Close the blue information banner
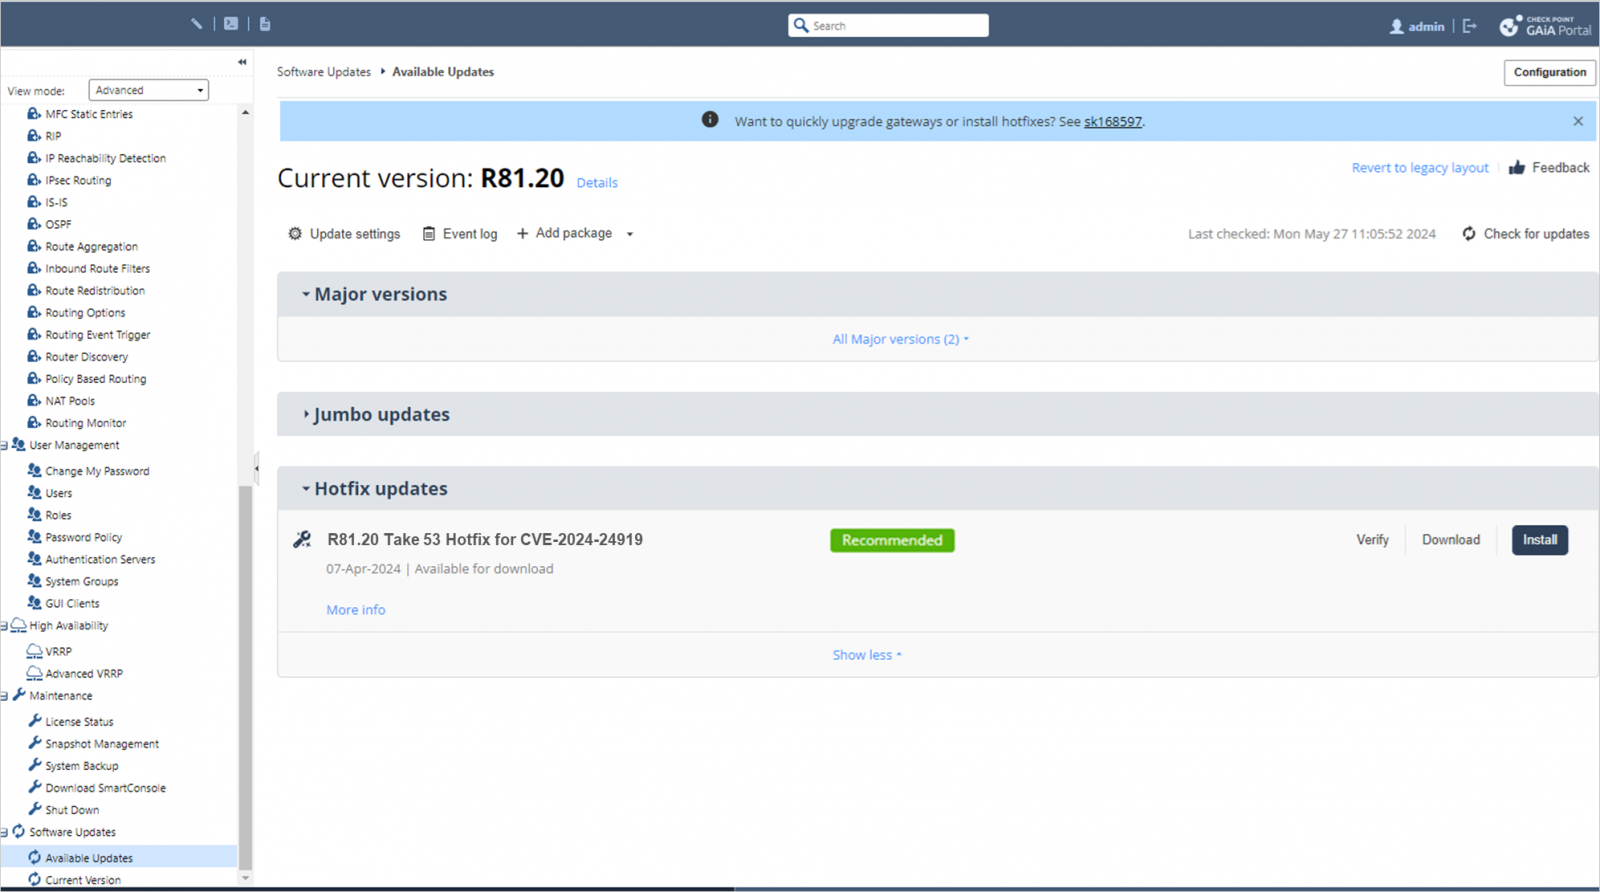 tap(1578, 121)
